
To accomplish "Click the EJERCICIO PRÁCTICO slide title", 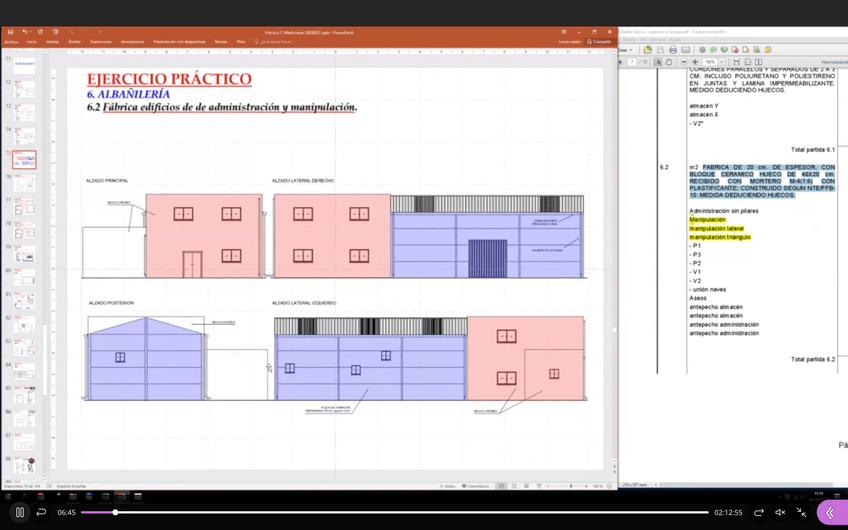I will click(x=169, y=79).
